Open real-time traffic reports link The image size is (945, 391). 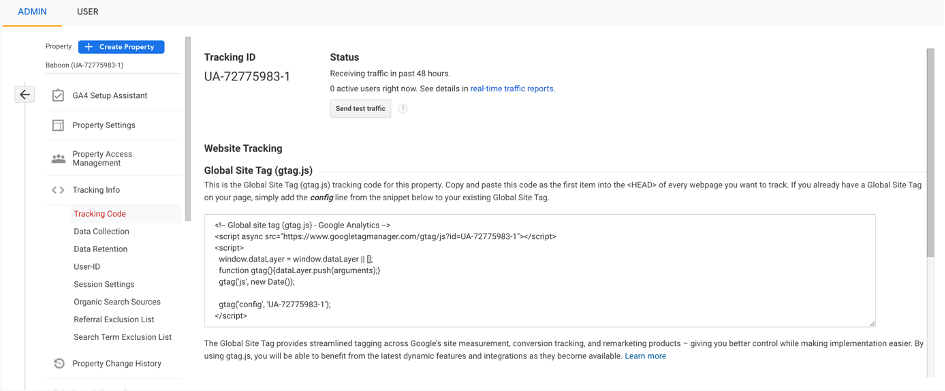(512, 89)
